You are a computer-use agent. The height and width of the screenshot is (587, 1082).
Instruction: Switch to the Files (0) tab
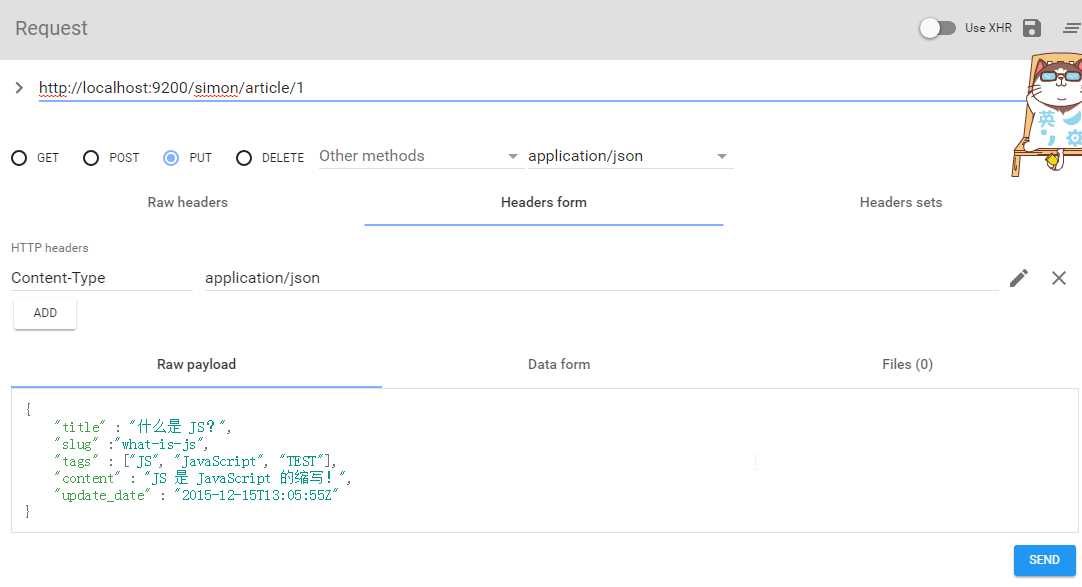point(907,364)
